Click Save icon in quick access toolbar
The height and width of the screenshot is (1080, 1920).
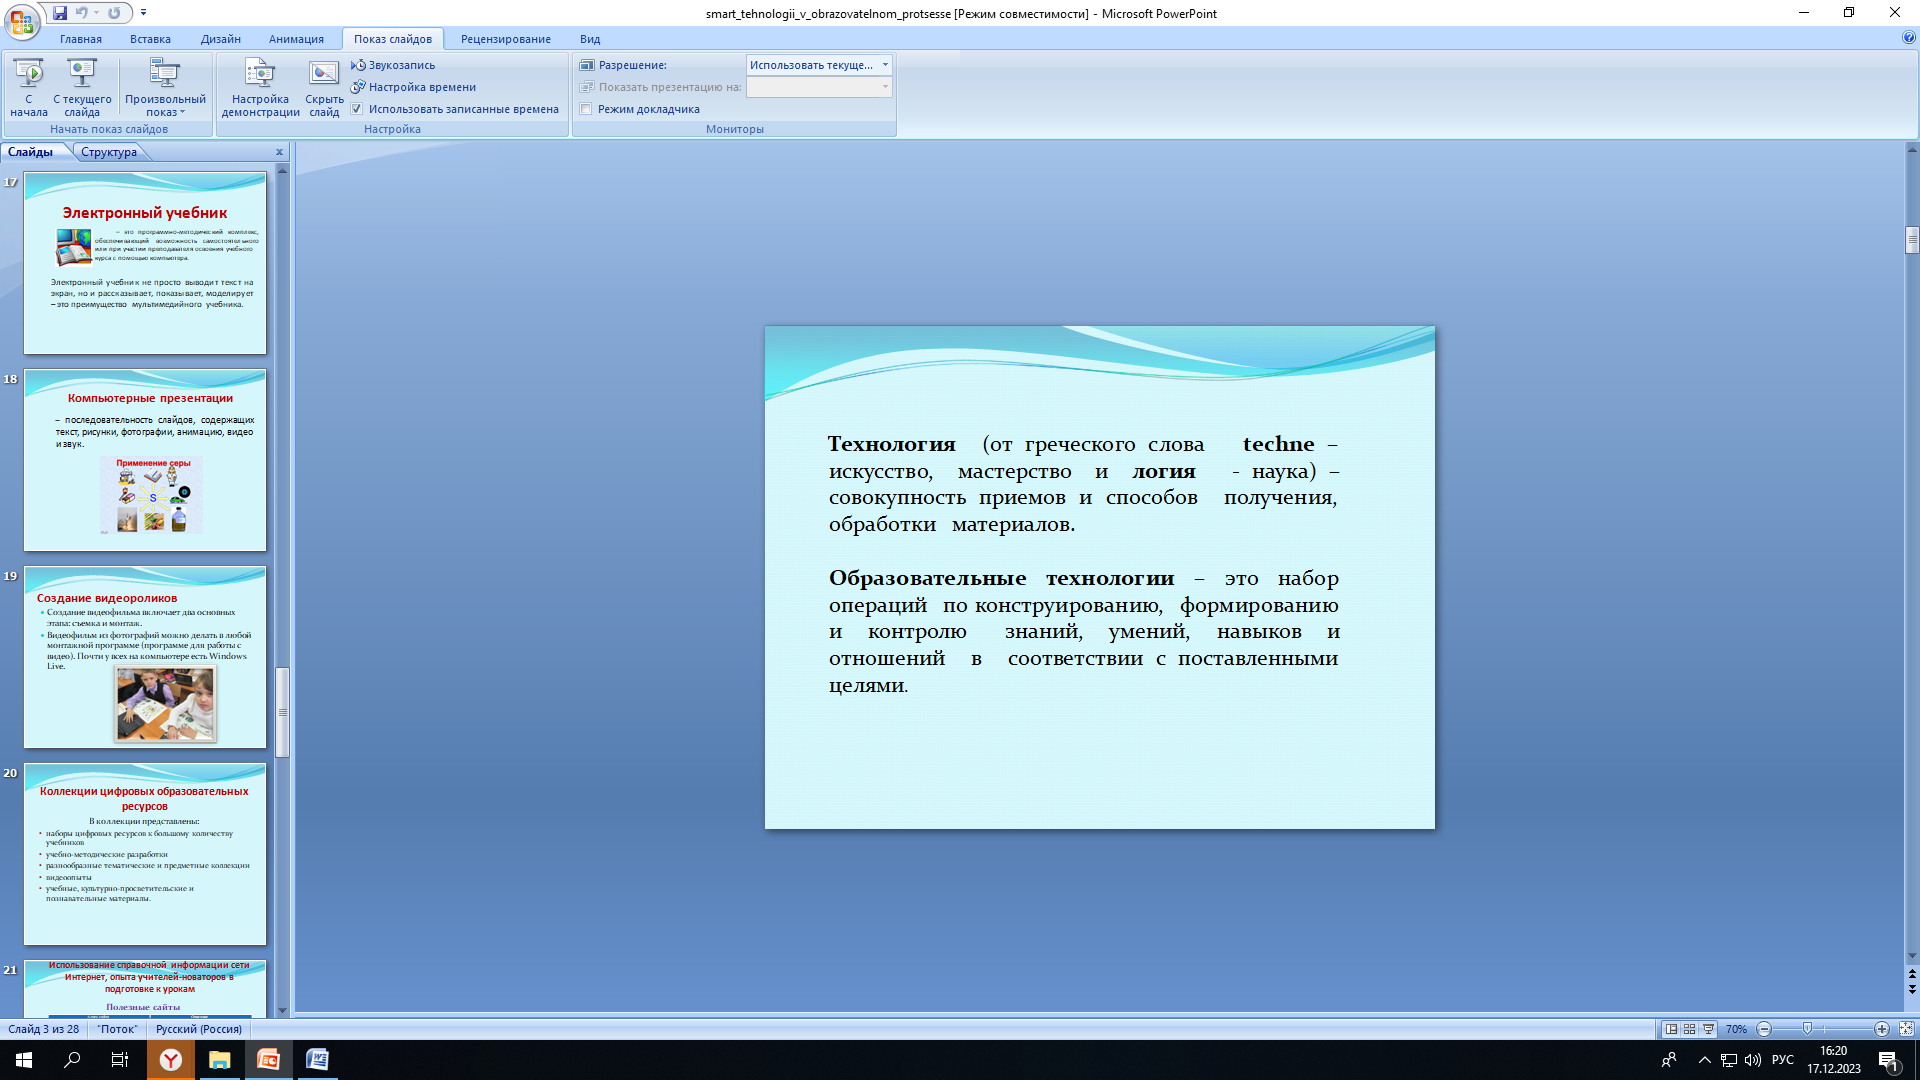point(60,13)
